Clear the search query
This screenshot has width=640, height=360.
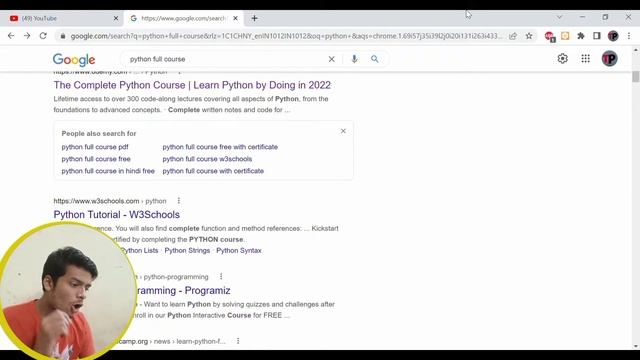click(331, 59)
